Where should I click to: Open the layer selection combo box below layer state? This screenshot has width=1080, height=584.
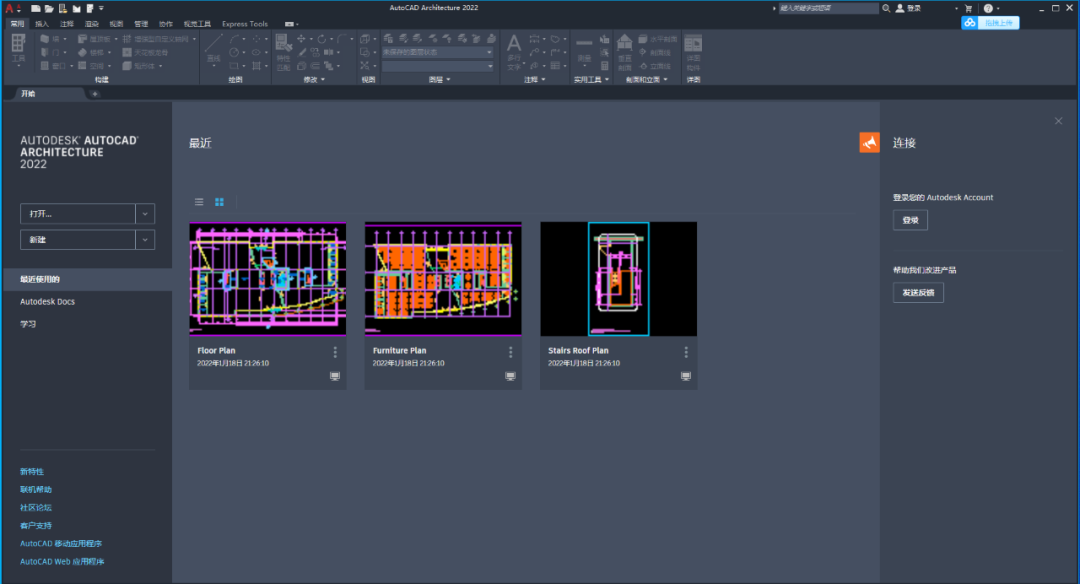tap(438, 66)
